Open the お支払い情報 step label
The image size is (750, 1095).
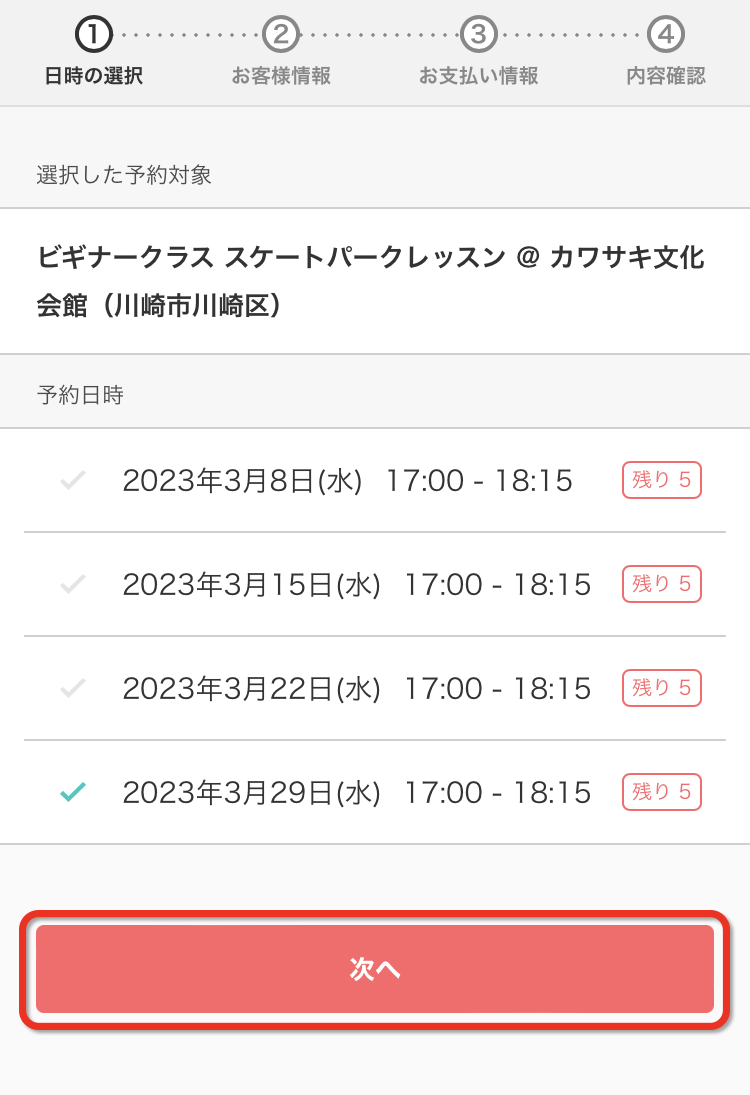478,75
